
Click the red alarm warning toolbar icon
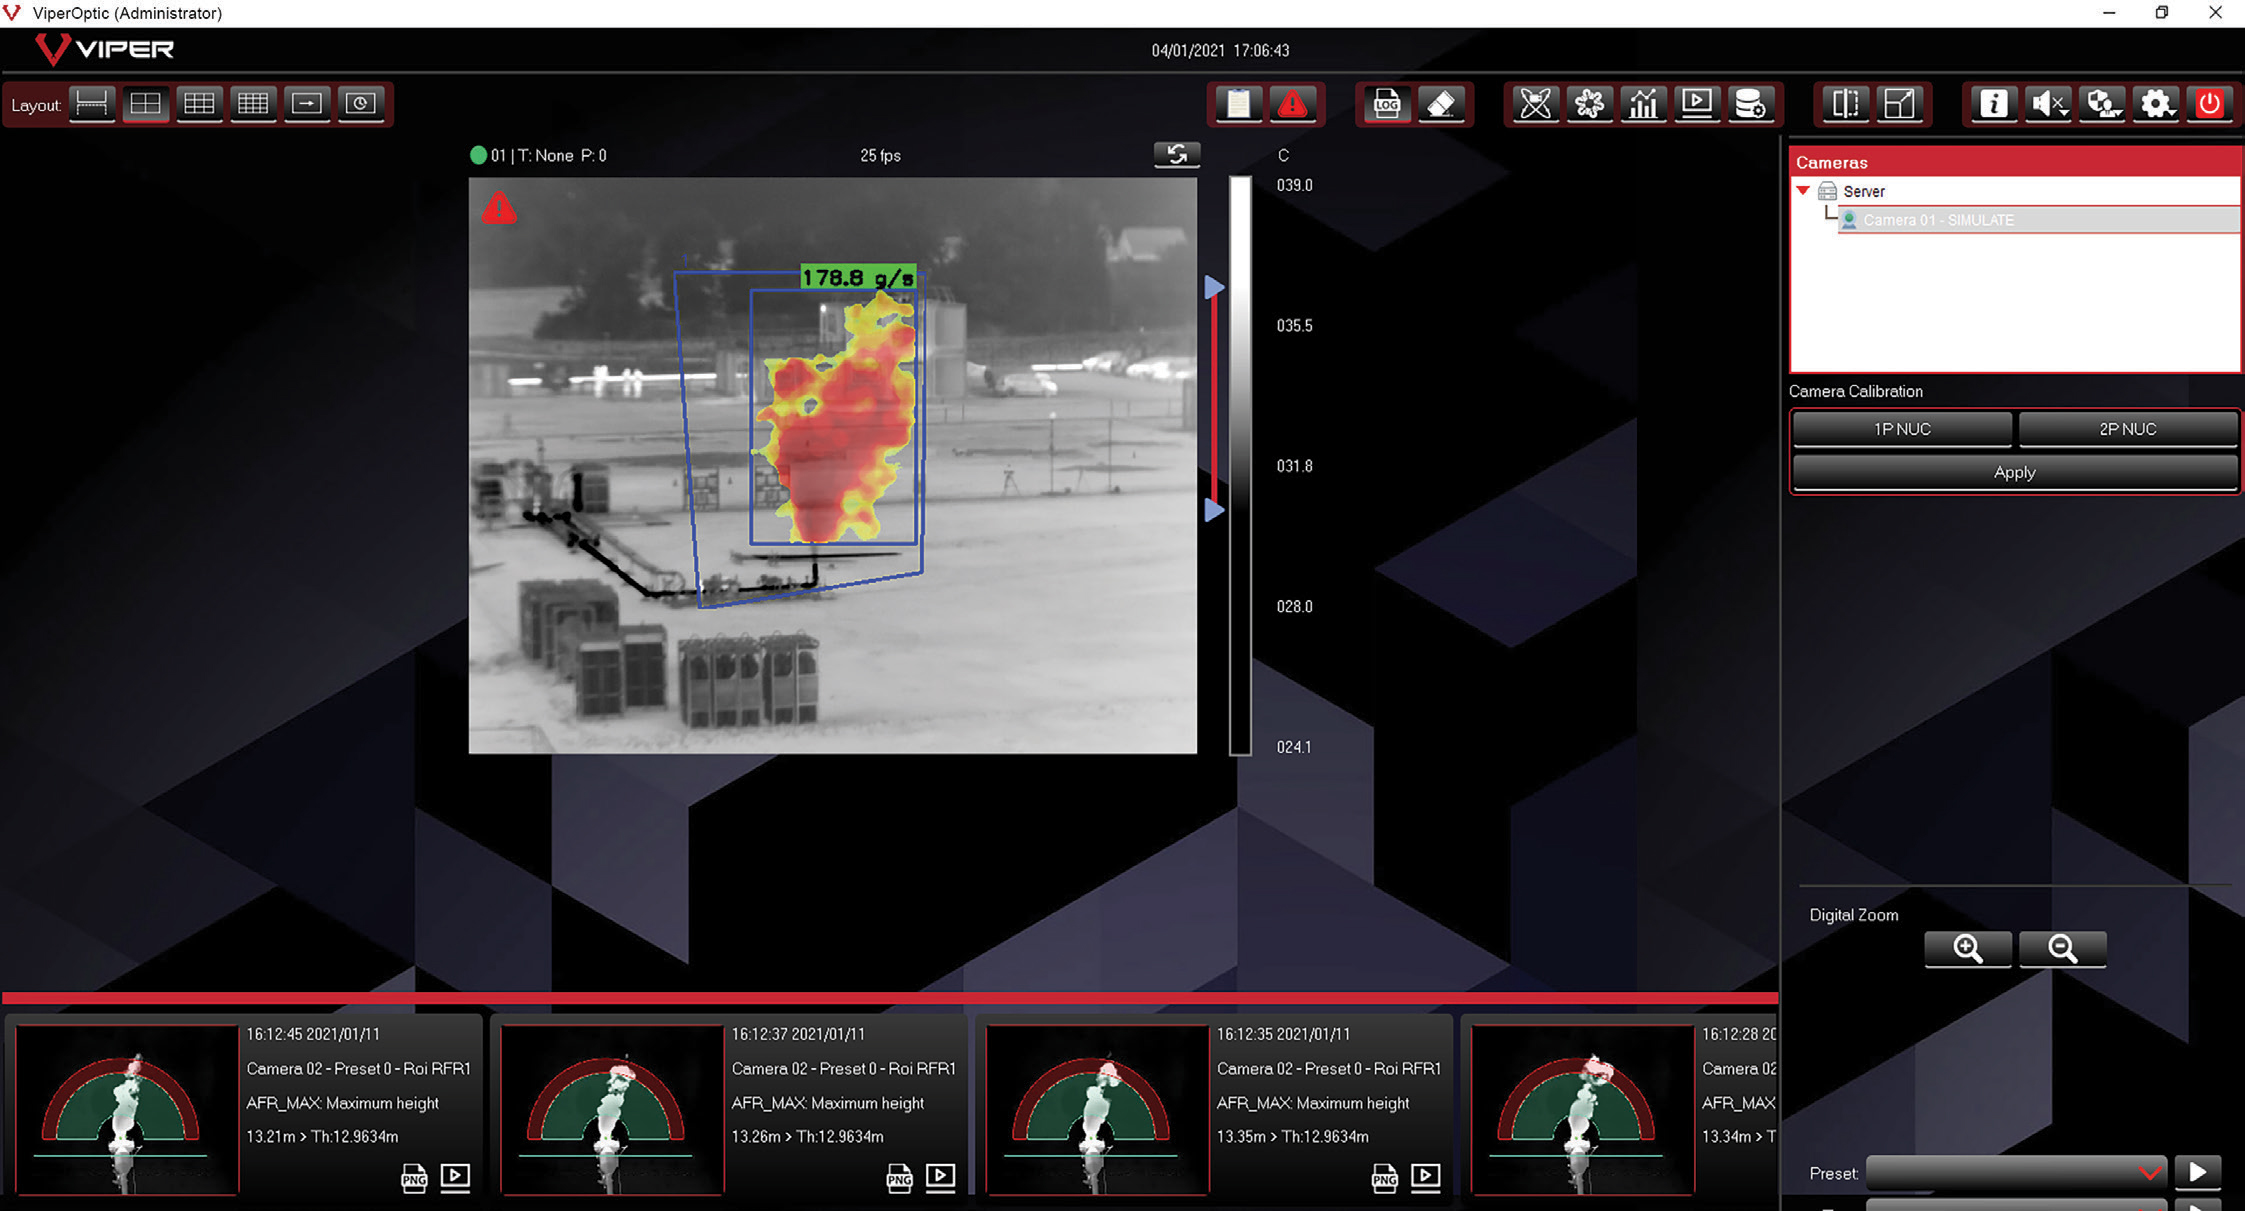click(x=1292, y=104)
